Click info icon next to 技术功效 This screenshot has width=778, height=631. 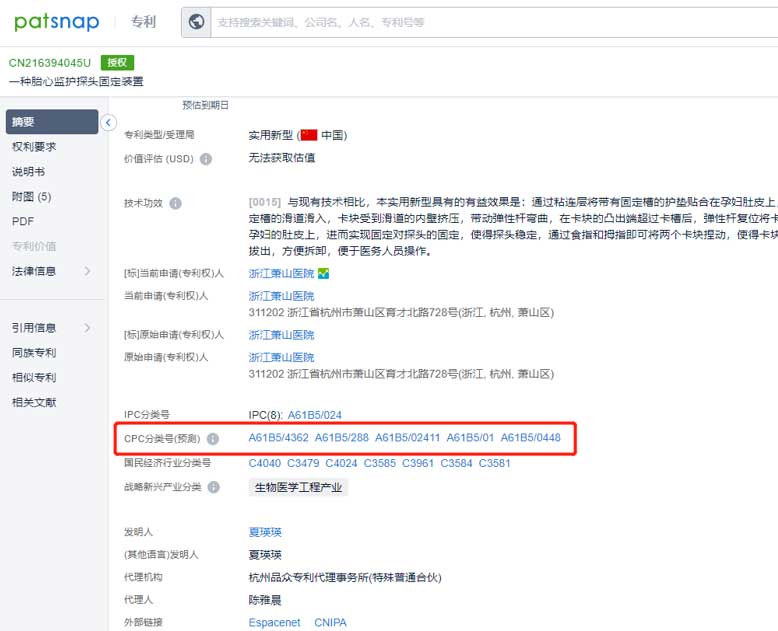175,203
